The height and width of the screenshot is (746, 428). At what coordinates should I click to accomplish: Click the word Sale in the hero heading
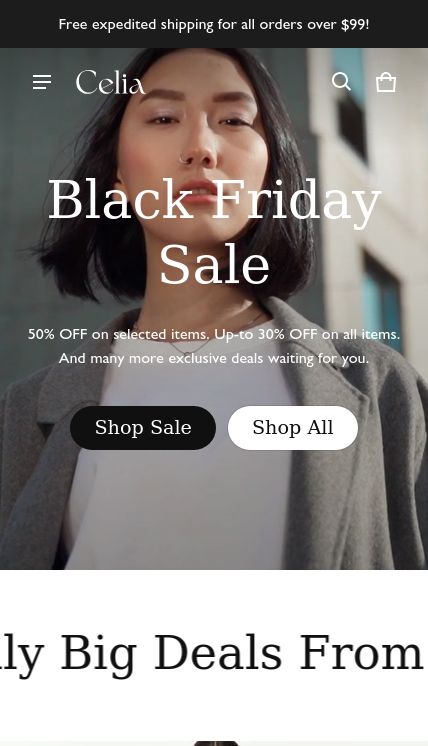coord(214,265)
